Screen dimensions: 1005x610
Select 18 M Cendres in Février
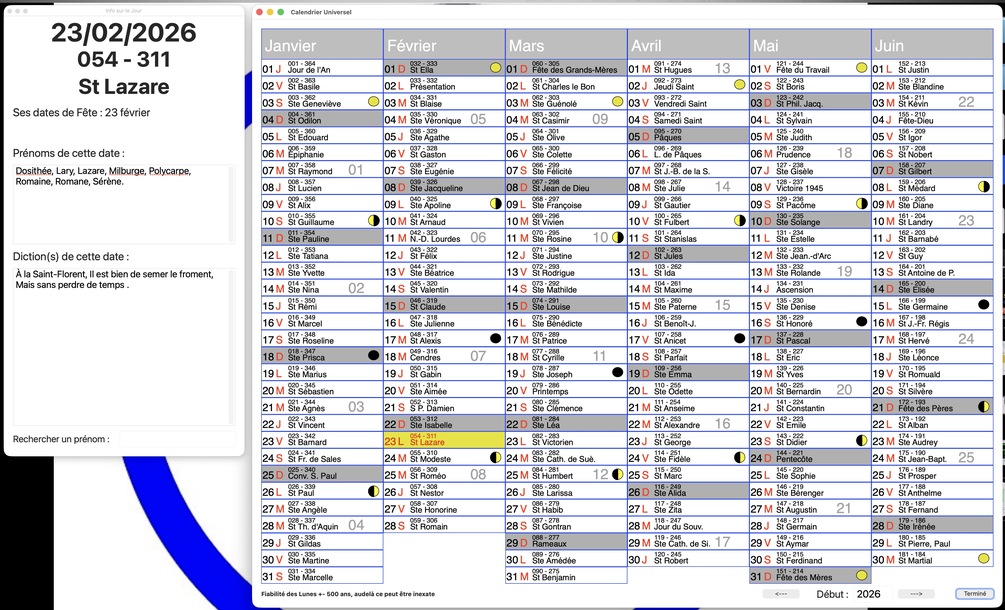pyautogui.click(x=444, y=356)
